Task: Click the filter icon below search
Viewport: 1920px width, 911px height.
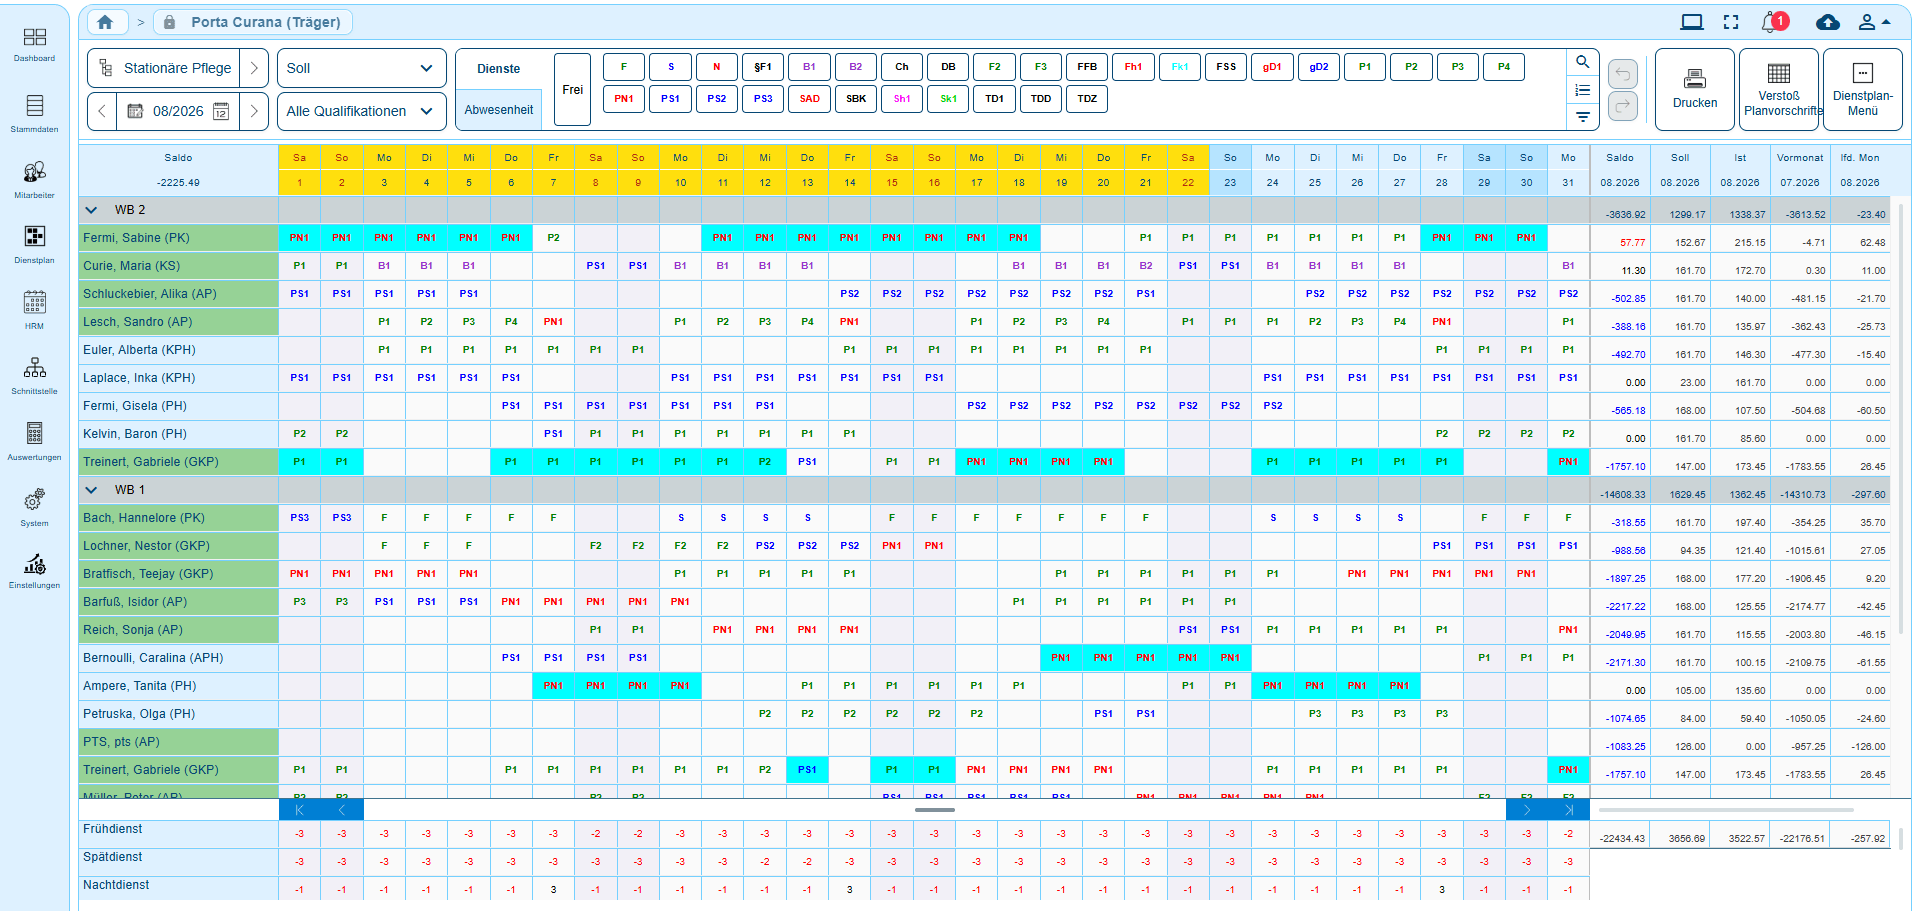Action: [x=1582, y=117]
